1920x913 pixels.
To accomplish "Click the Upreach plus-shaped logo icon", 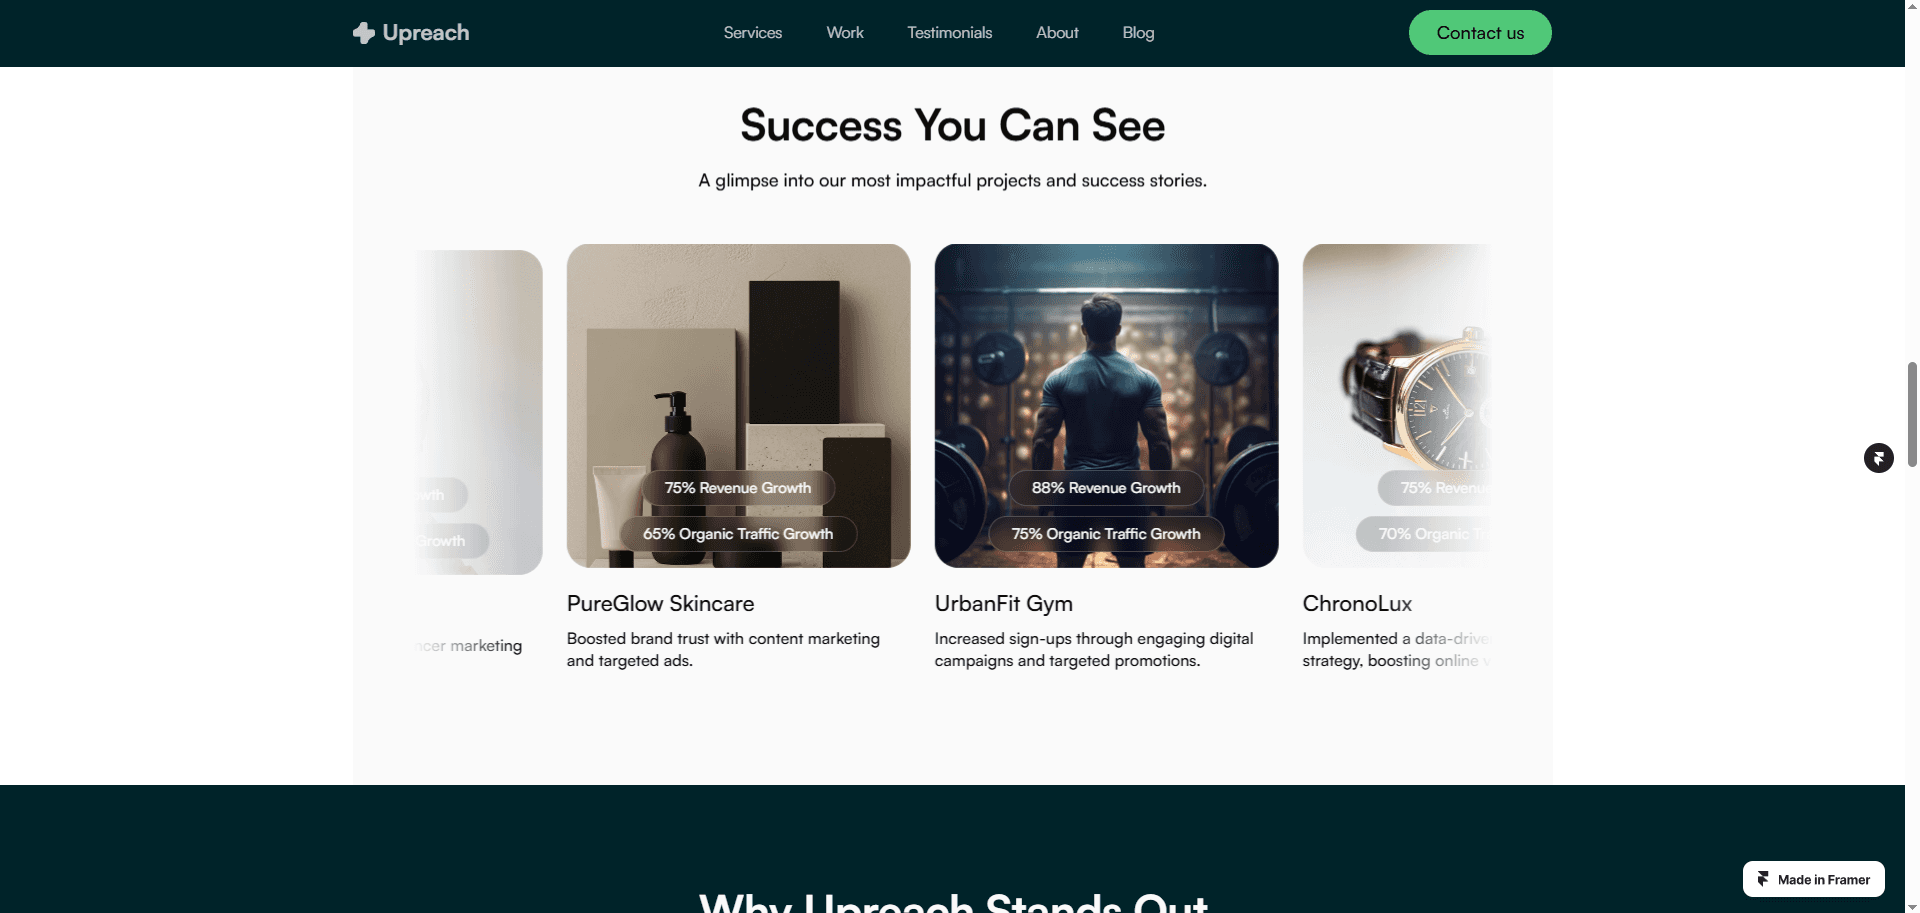I will pyautogui.click(x=364, y=33).
